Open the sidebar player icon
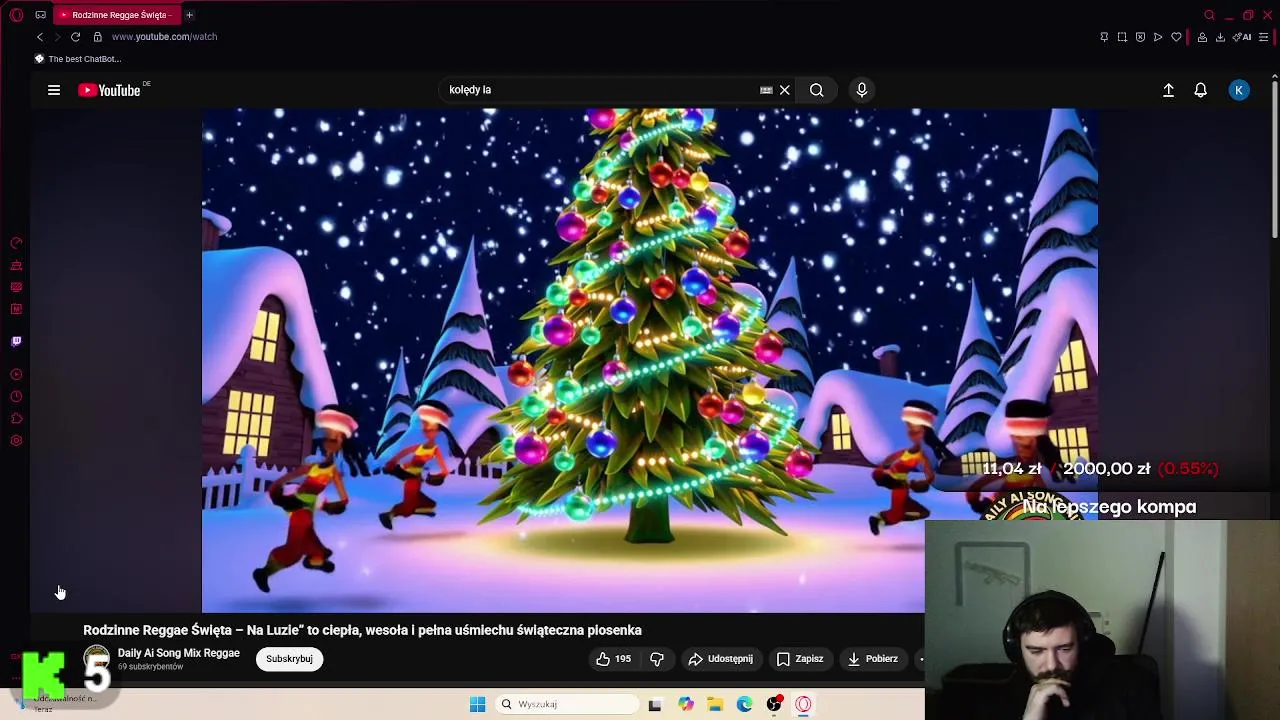1280x720 pixels. coord(16,375)
